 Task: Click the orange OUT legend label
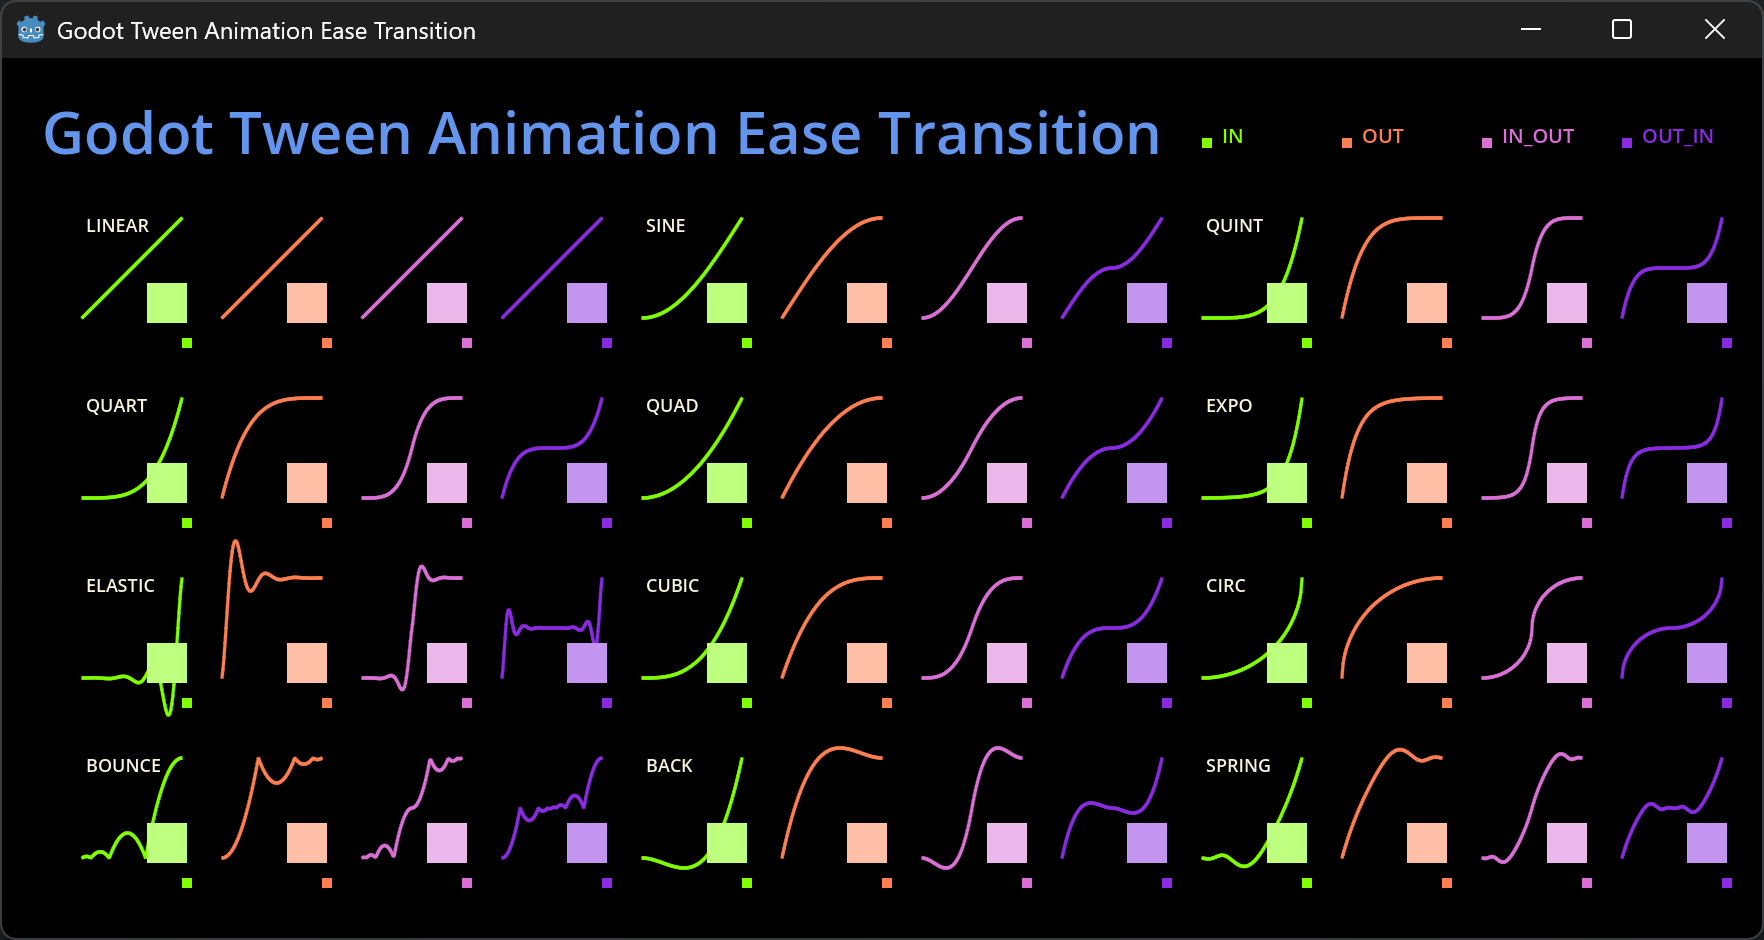click(x=1383, y=137)
